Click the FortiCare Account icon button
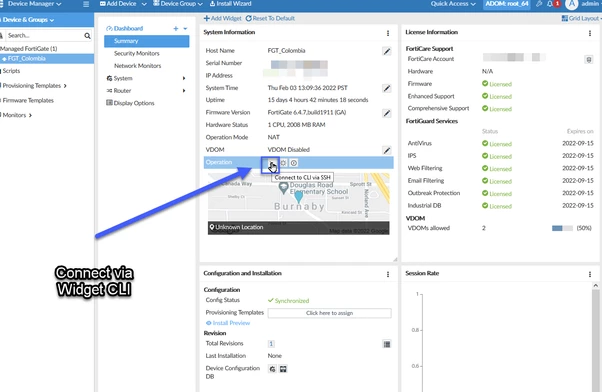This screenshot has width=602, height=392. pyautogui.click(x=589, y=60)
